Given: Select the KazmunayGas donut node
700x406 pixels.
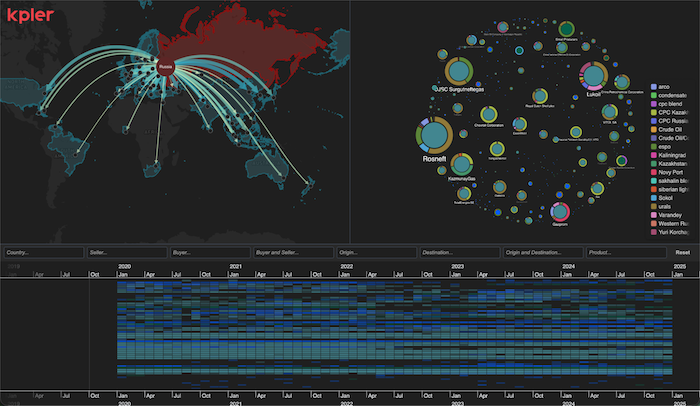Looking at the screenshot, I should click(x=462, y=164).
